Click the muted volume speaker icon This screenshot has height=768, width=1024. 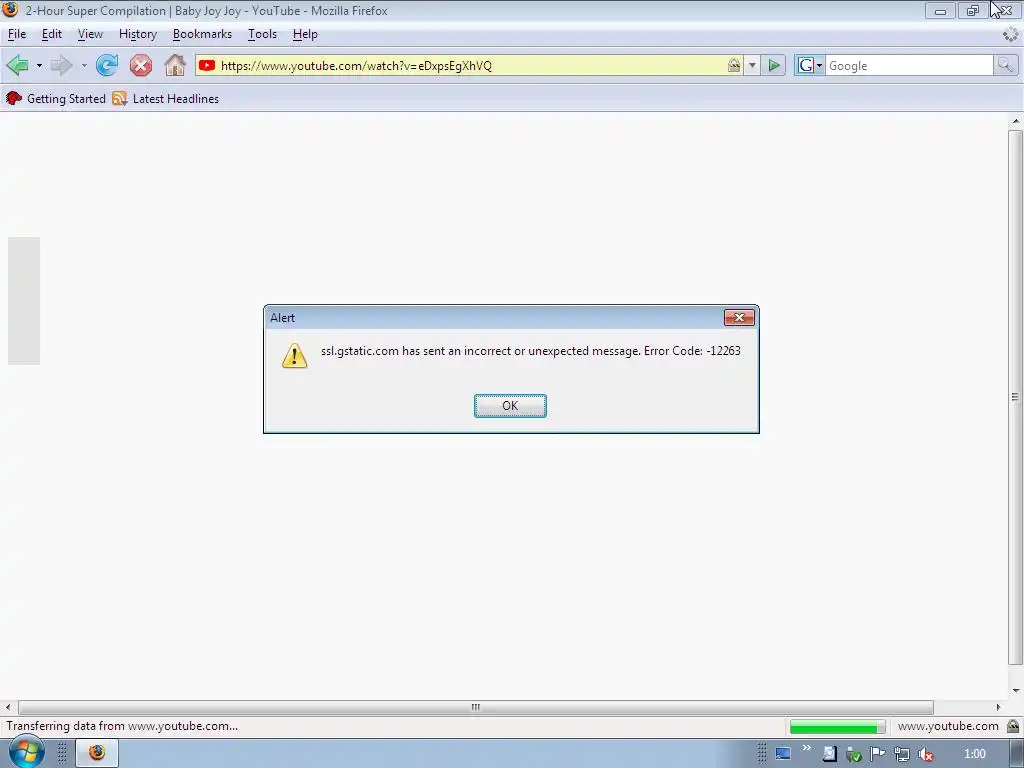pos(925,754)
